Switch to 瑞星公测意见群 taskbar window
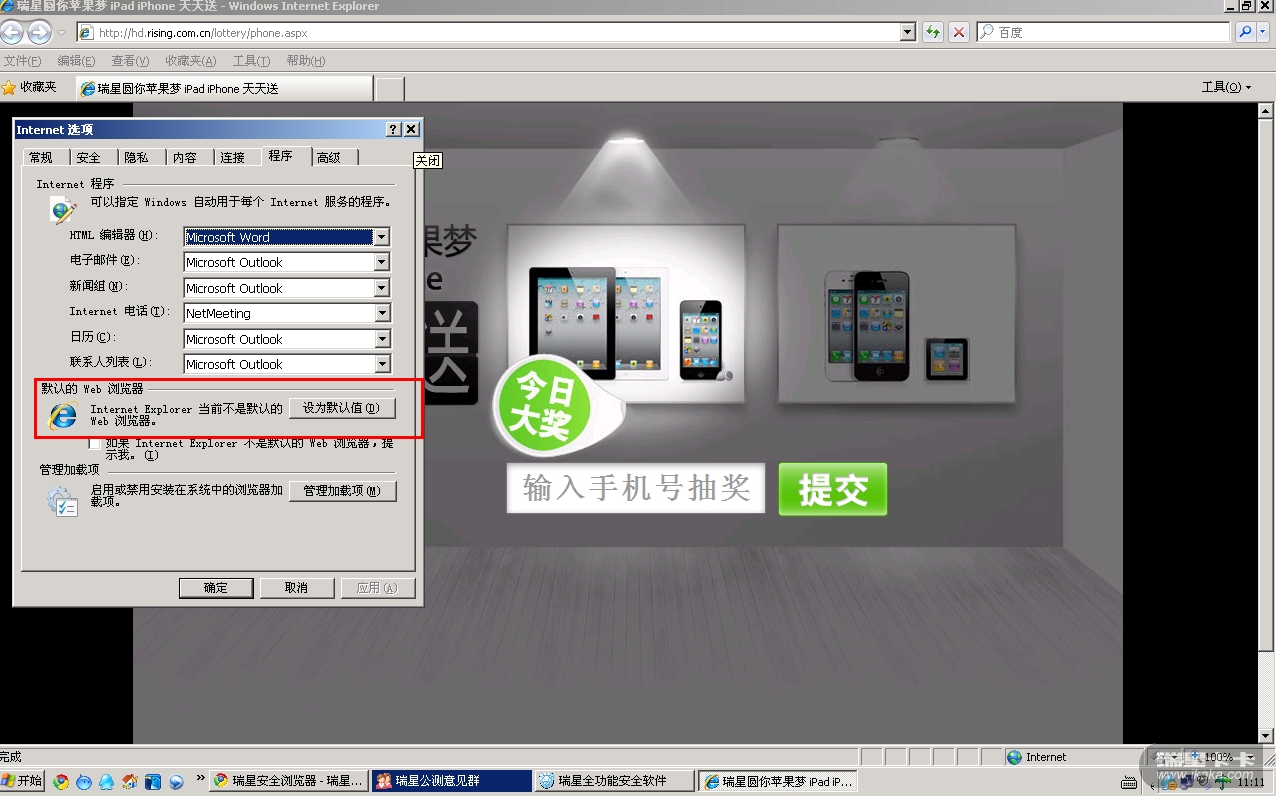The image size is (1276, 796). (452, 781)
